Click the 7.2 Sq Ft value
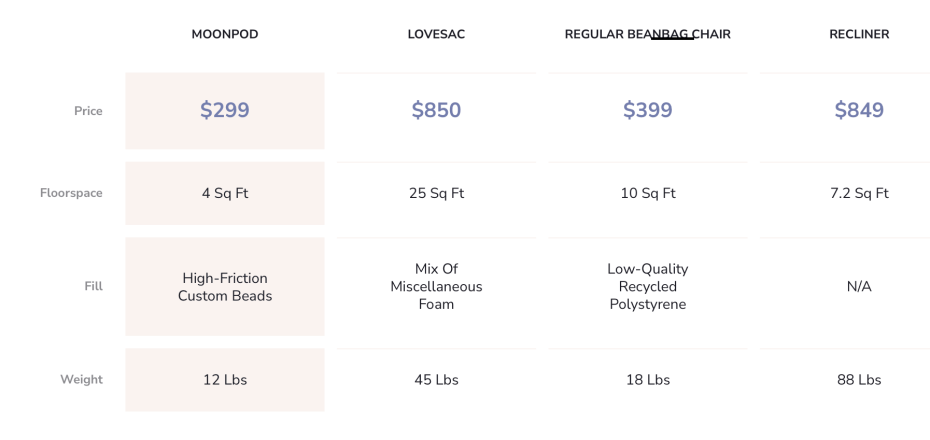The height and width of the screenshot is (440, 930). click(859, 193)
